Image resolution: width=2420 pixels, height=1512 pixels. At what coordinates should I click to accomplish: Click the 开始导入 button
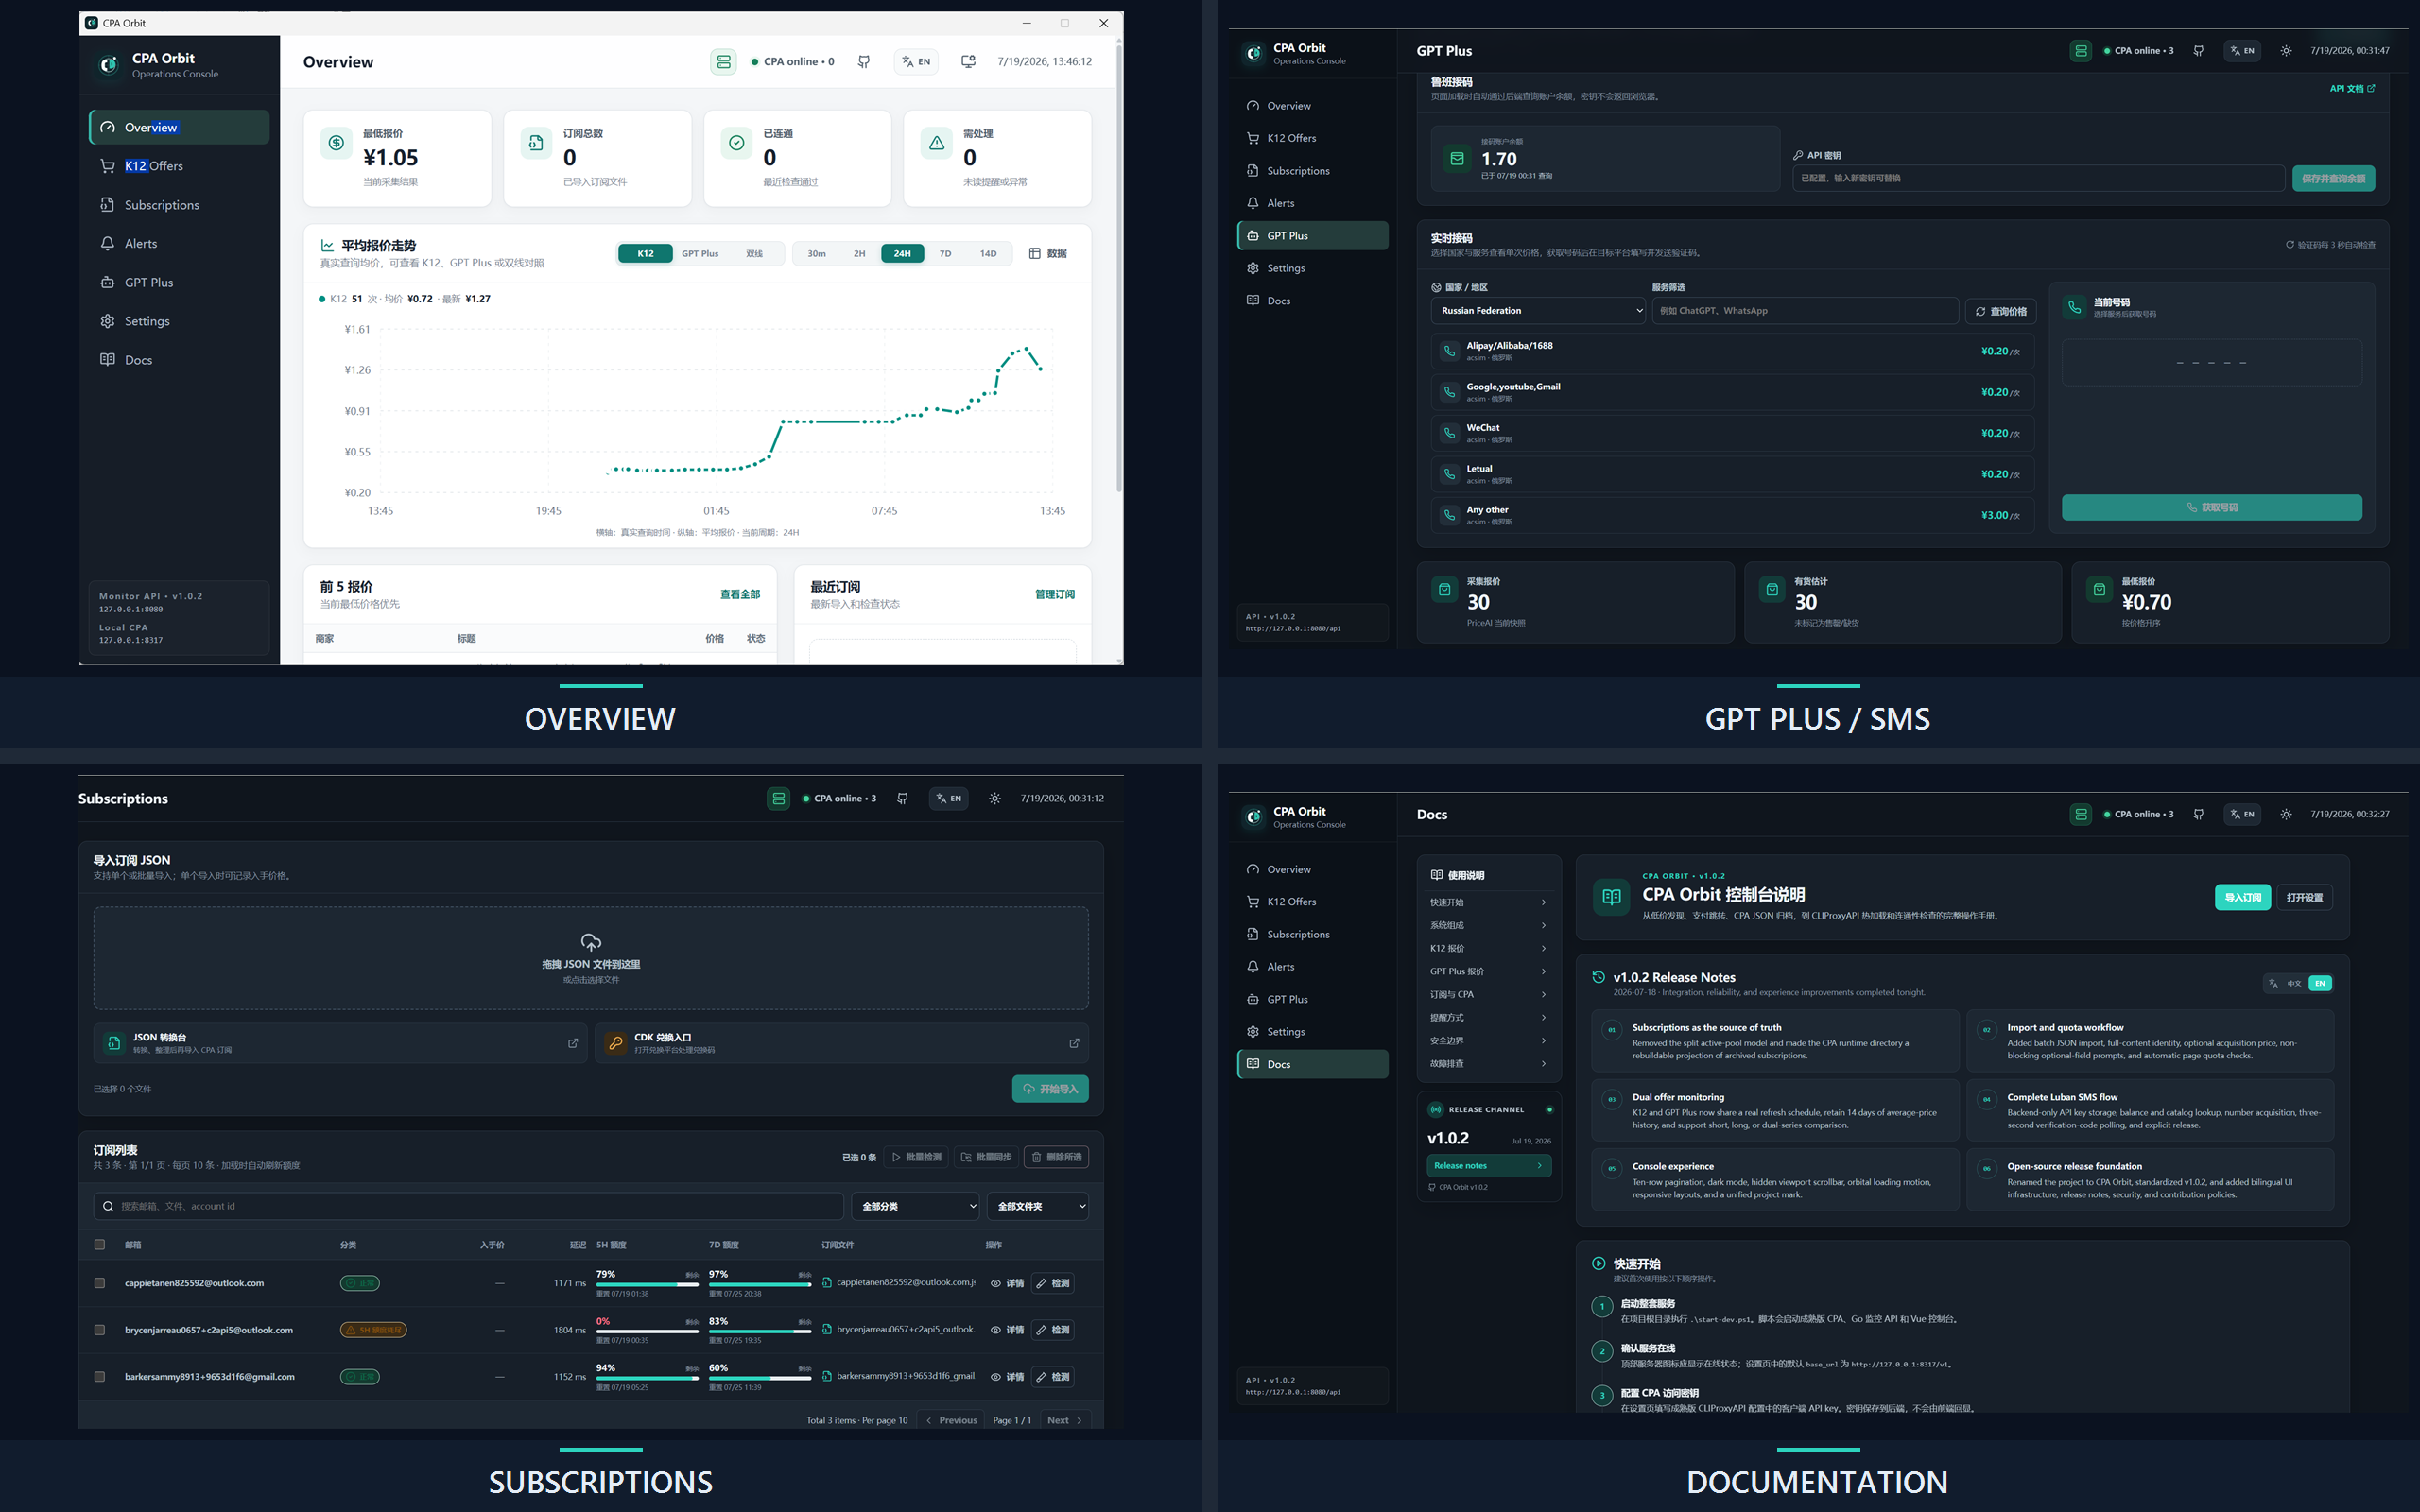click(1050, 1089)
